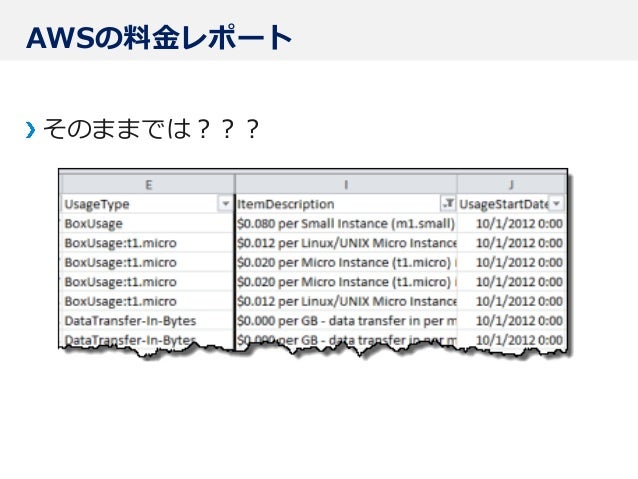
Task: Click the ItemDescription header cell
Action: [x=346, y=203]
